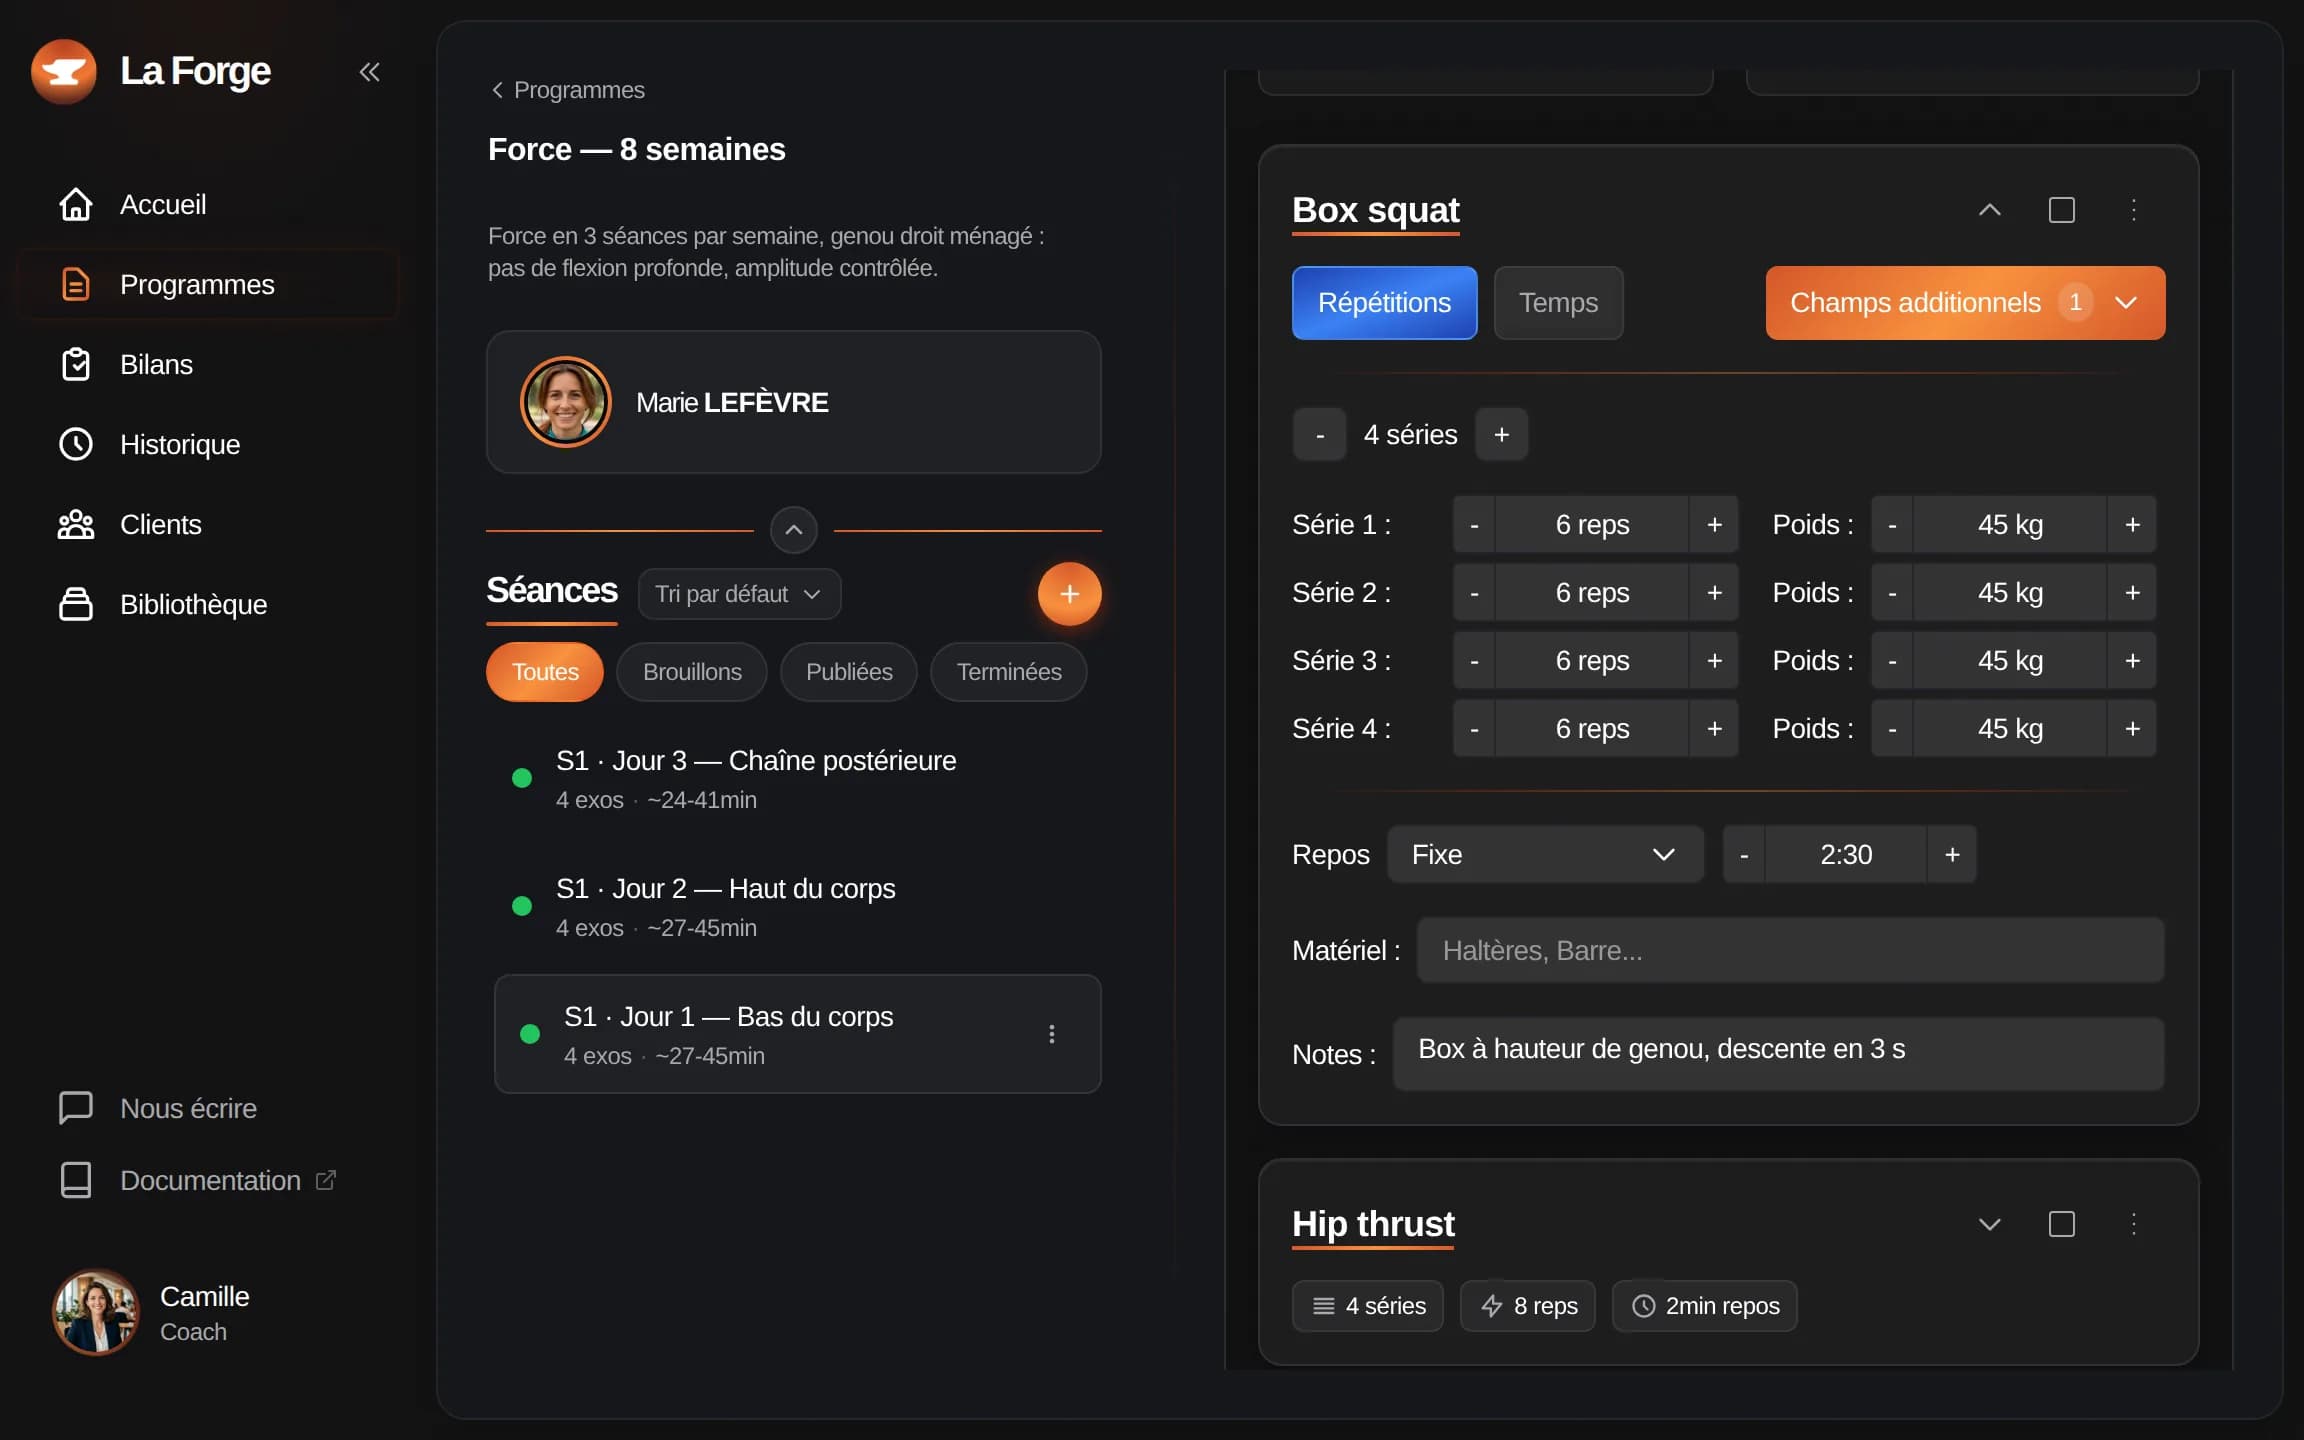This screenshot has width=2304, height=1440.
Task: Increase rest time 2:30 with plus
Action: point(1952,855)
